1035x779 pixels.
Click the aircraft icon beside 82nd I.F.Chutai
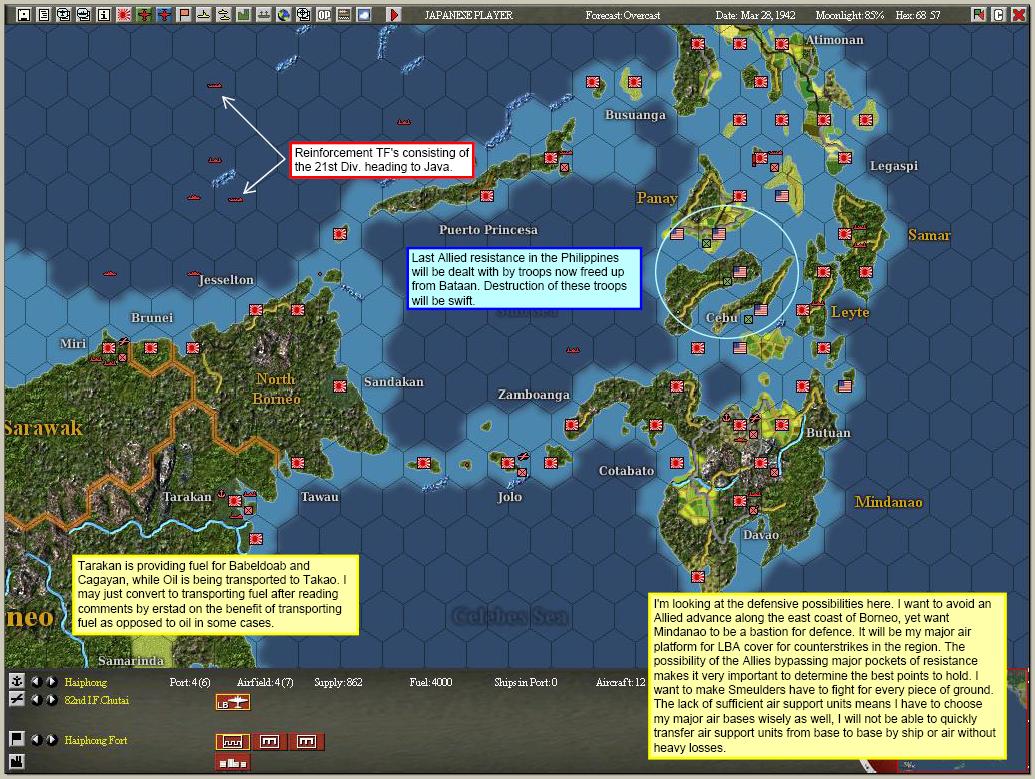coord(17,699)
